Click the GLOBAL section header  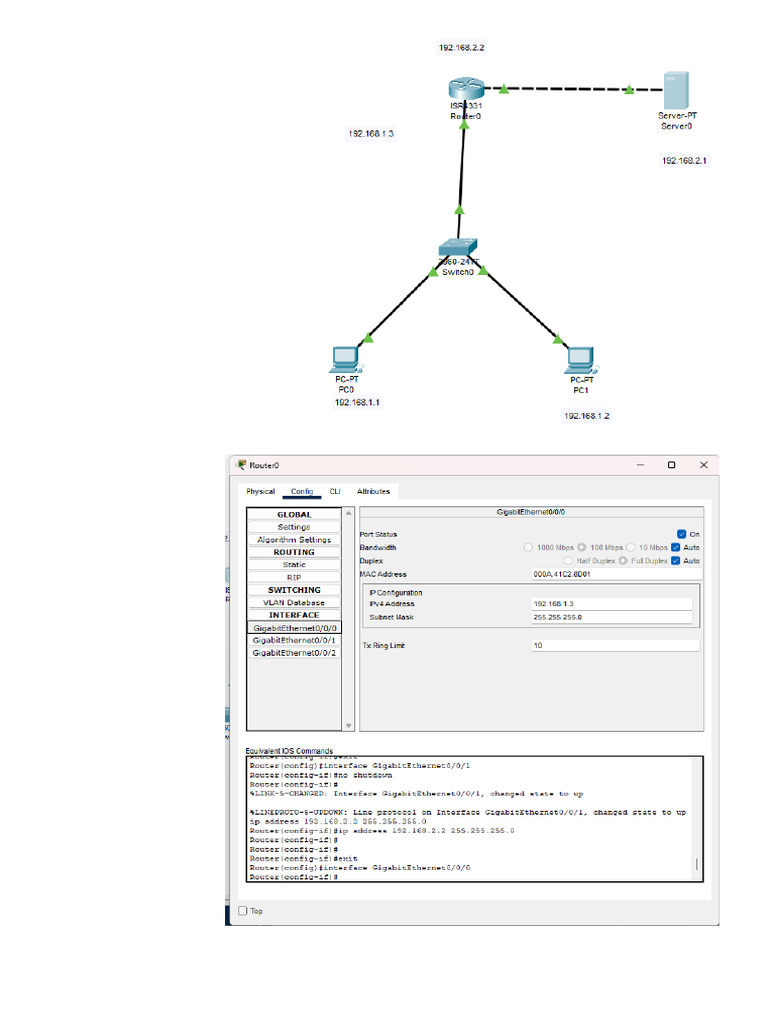[x=294, y=515]
